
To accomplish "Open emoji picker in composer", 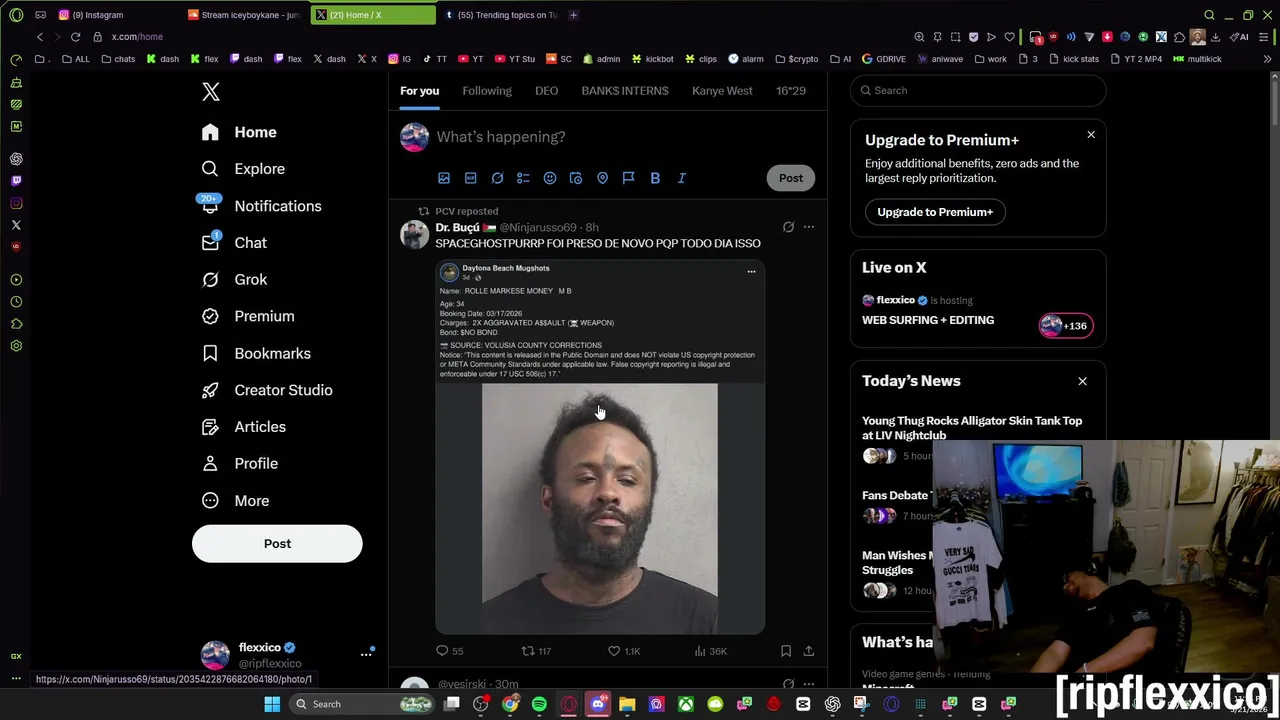I will click(x=550, y=178).
